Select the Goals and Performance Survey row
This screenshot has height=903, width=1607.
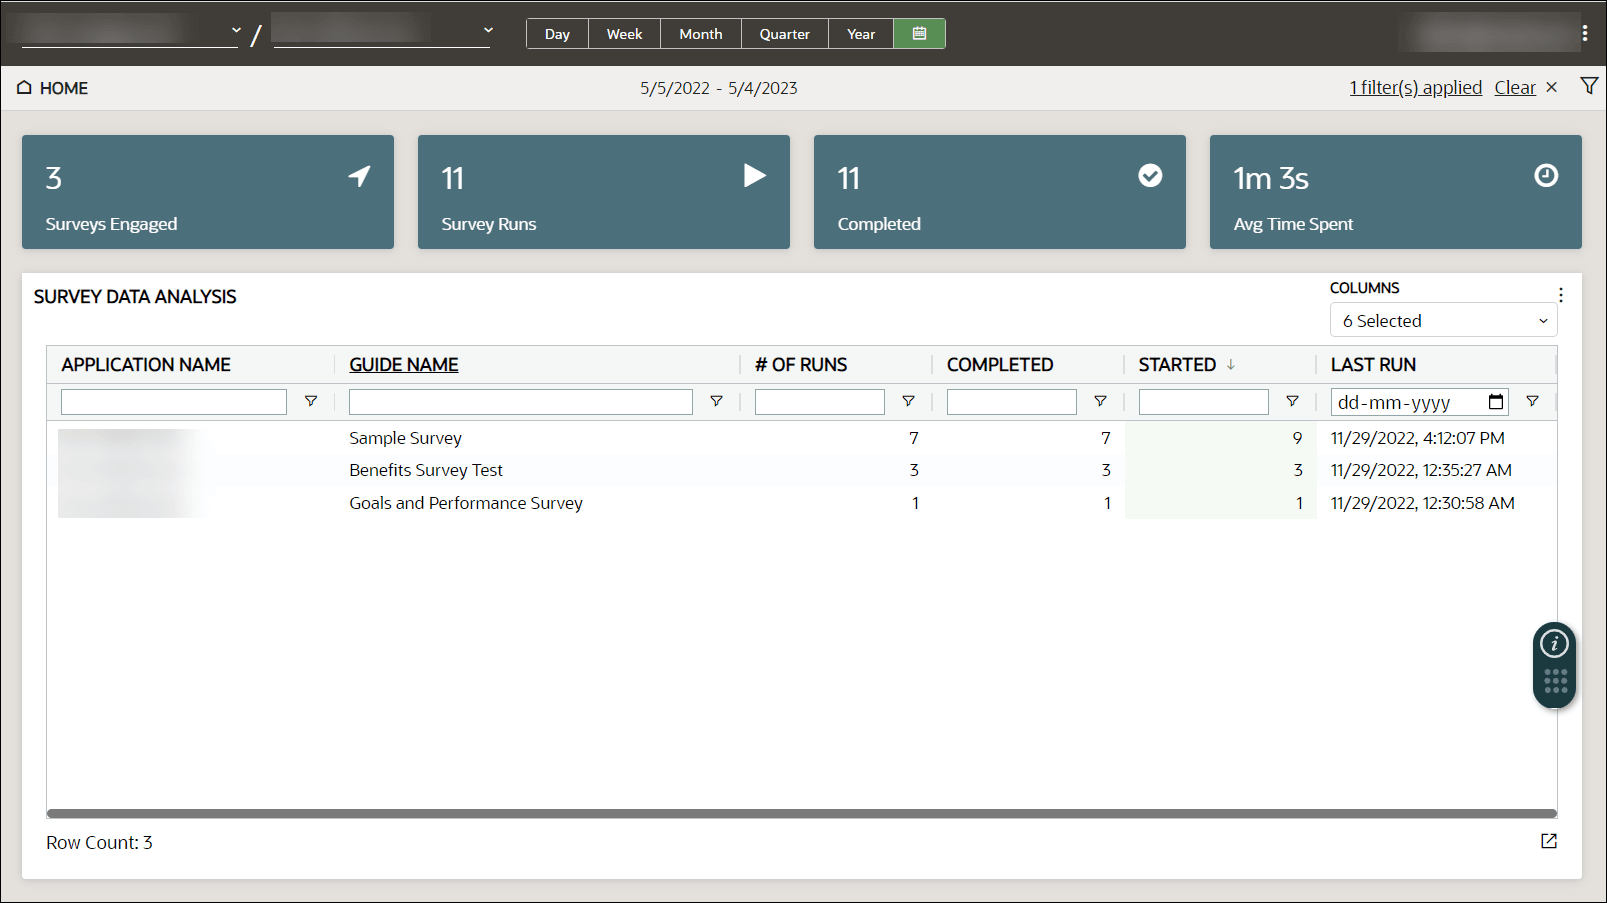tap(802, 503)
